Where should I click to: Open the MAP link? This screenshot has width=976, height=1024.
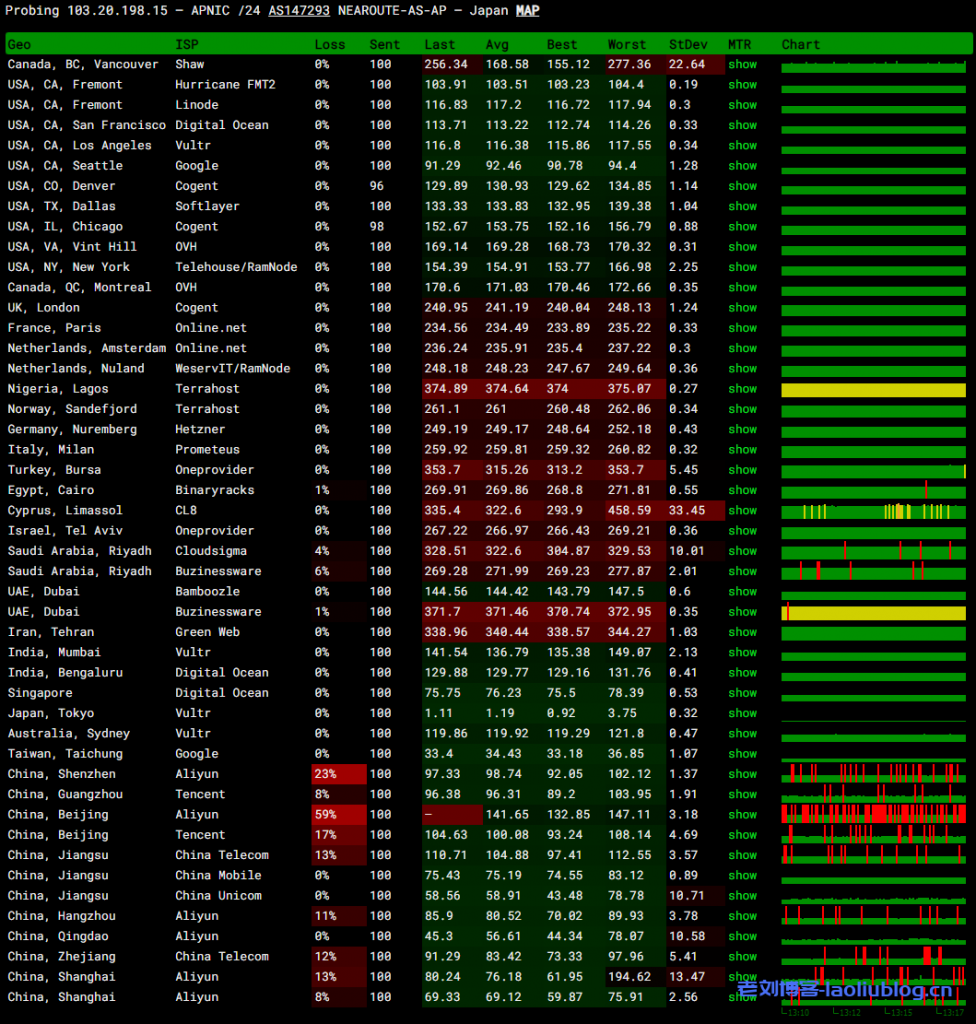pos(527,11)
